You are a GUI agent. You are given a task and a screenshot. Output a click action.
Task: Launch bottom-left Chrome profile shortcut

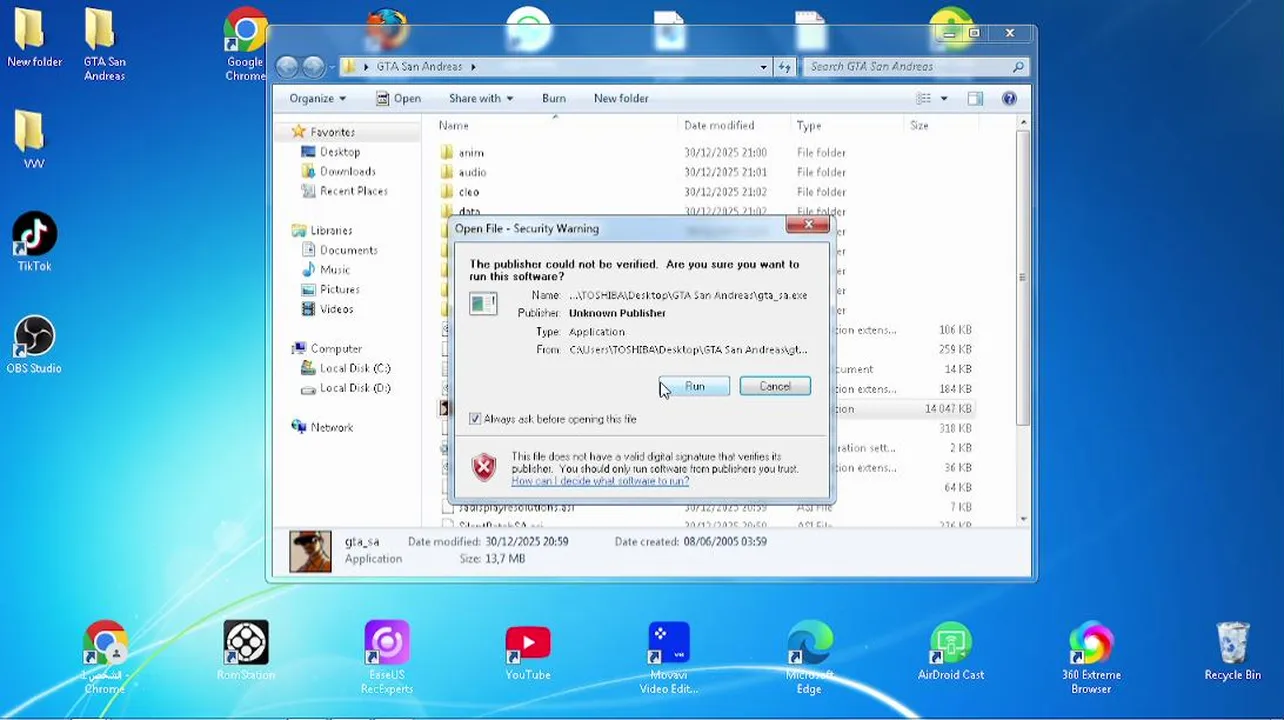(x=105, y=657)
